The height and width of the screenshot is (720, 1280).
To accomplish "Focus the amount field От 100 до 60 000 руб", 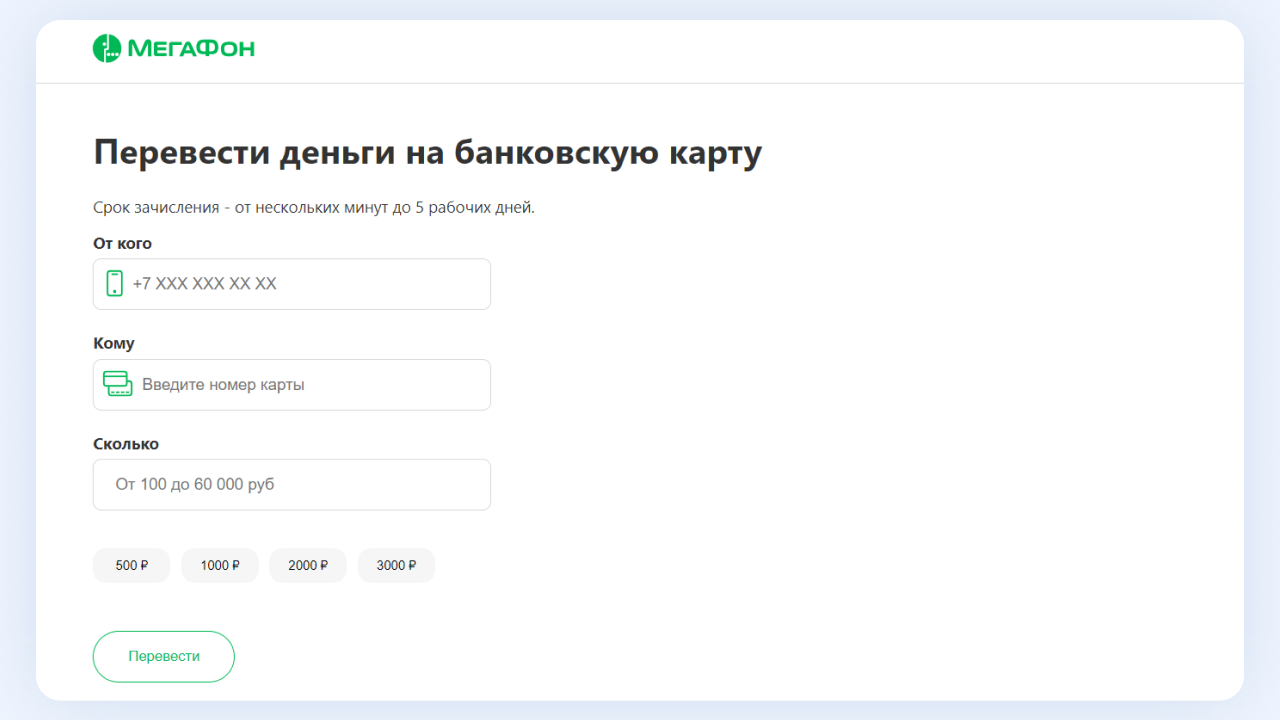I will tap(292, 484).
